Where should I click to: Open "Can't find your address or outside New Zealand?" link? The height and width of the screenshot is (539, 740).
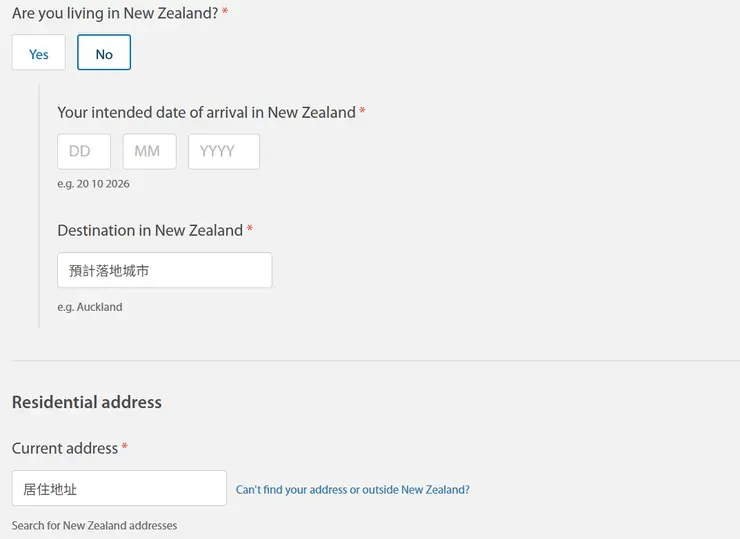click(x=353, y=489)
